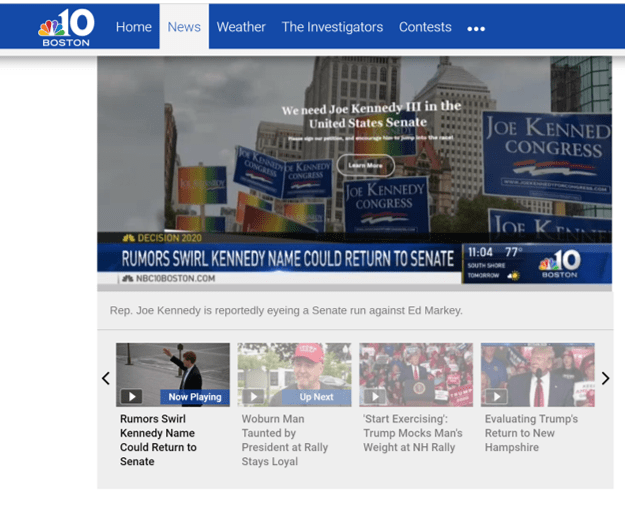This screenshot has height=505, width=625.
Task: Open 'Woburn Man Taunted by President' headline
Action: 285,440
